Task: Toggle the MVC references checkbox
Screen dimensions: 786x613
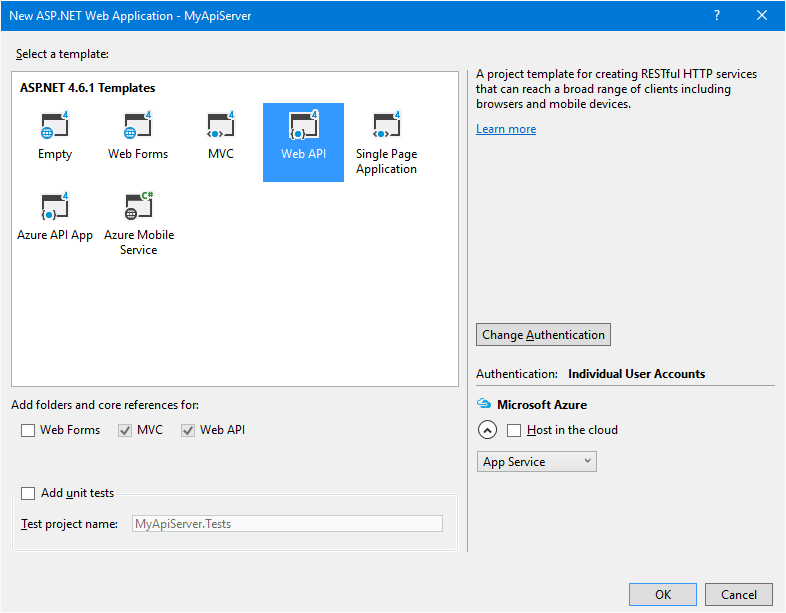Action: pos(125,431)
